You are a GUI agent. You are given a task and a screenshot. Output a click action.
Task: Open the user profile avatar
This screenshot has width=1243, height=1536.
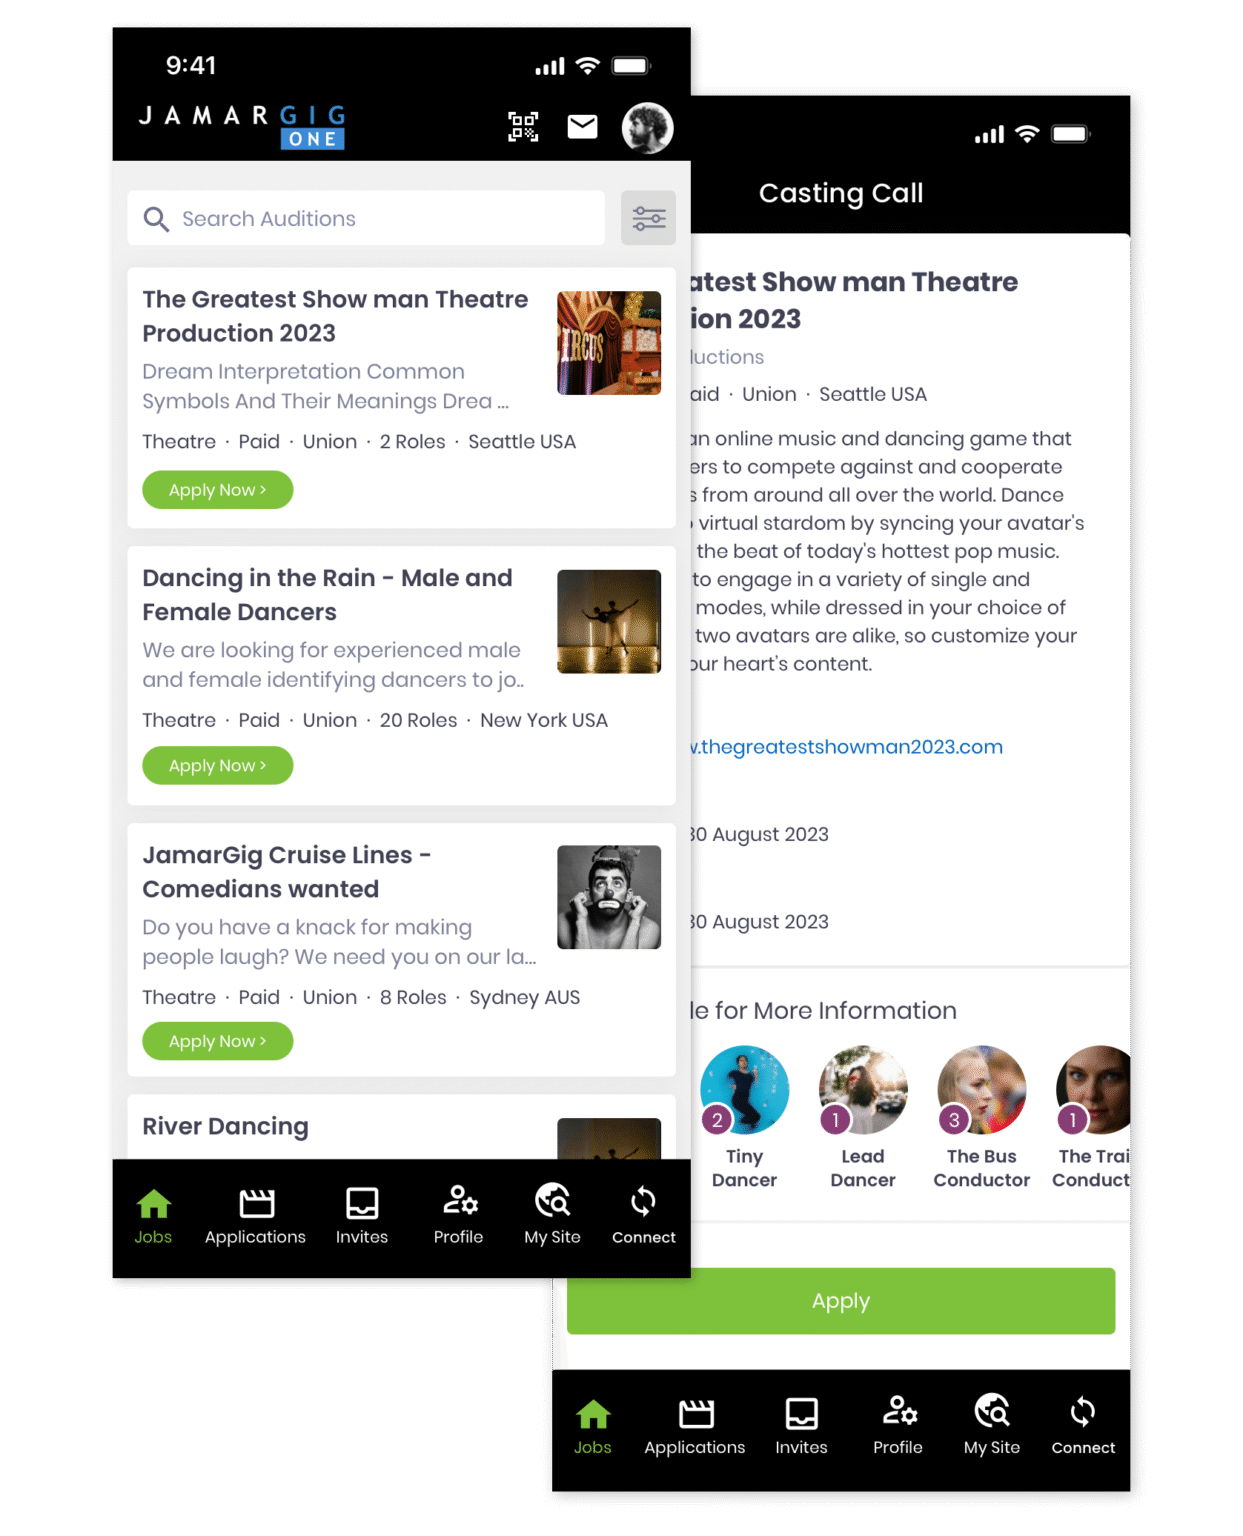pos(647,128)
